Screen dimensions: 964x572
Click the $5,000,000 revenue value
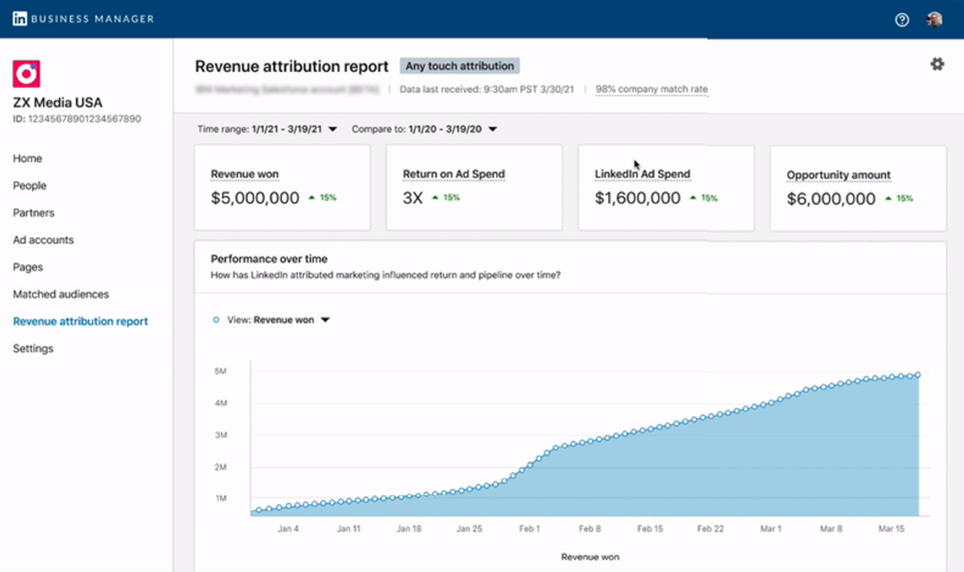(x=255, y=198)
